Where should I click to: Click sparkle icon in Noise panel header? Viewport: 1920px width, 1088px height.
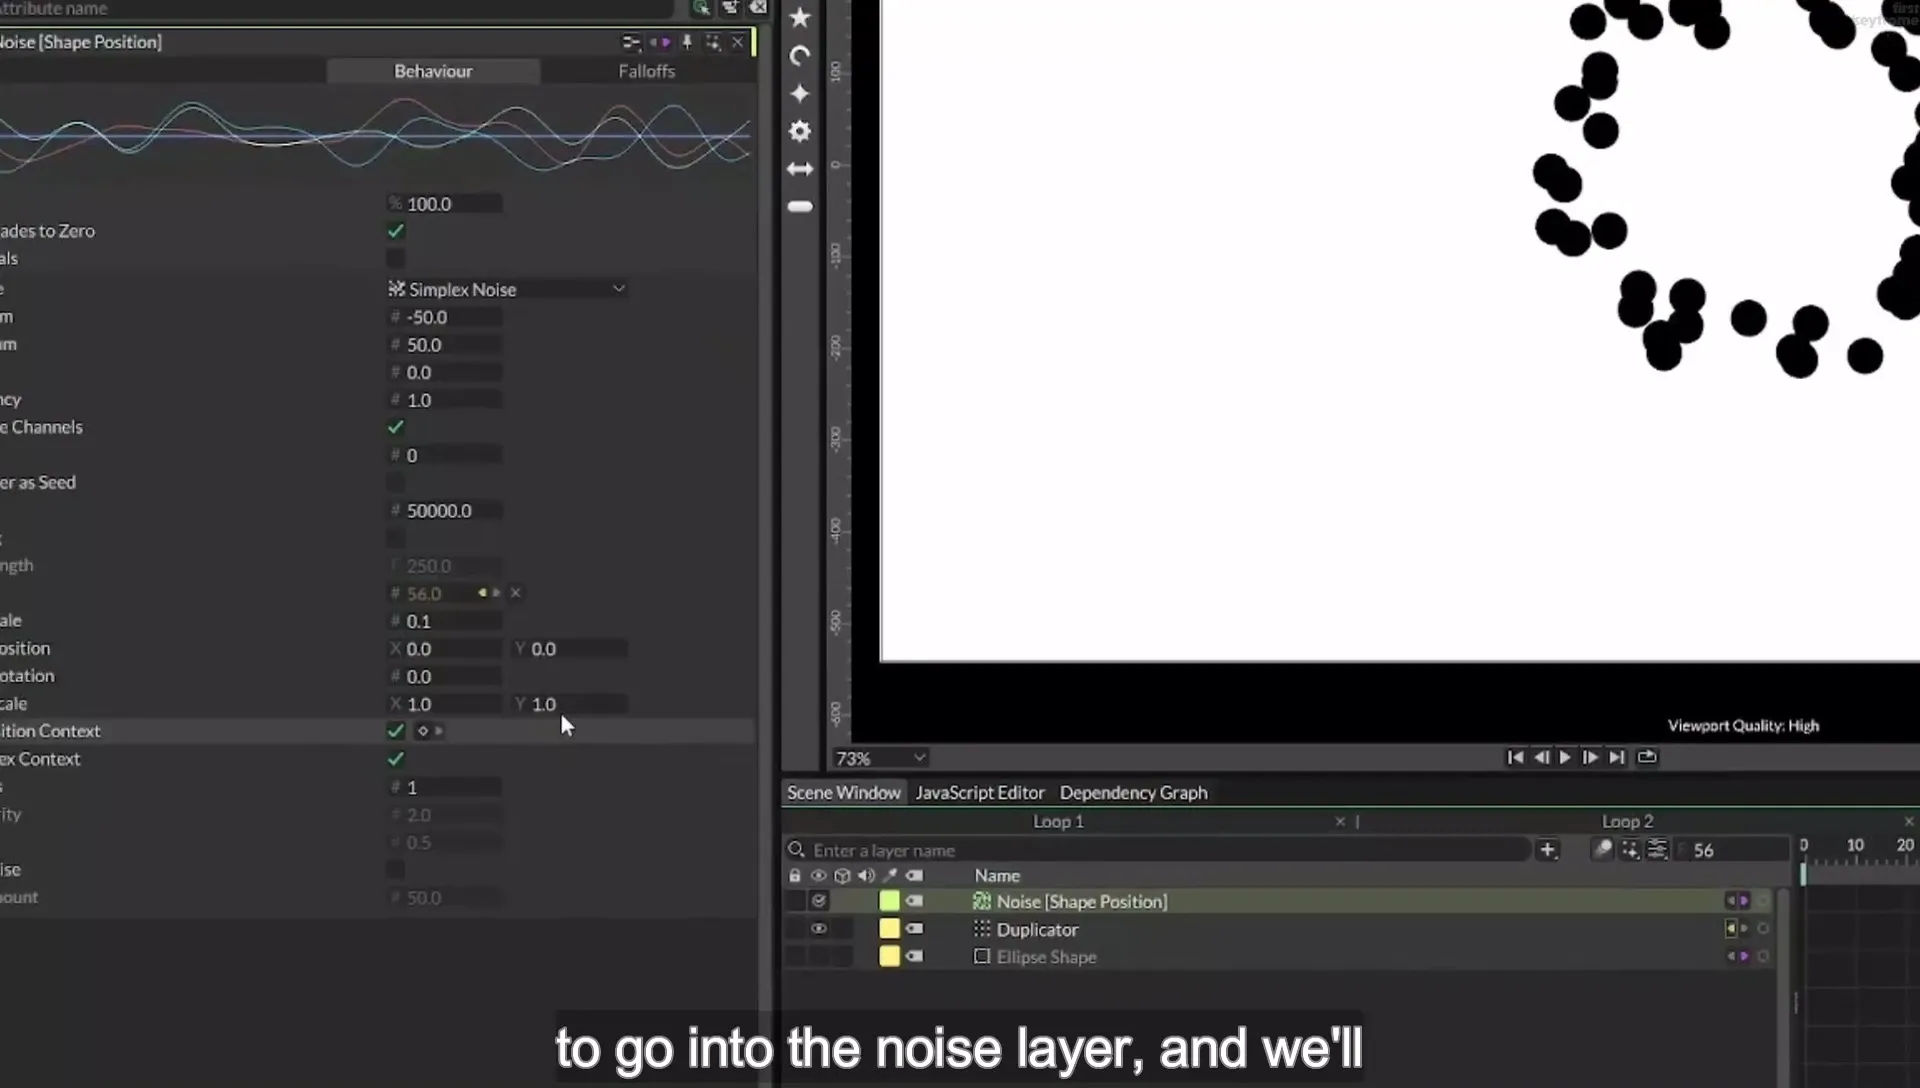[713, 42]
